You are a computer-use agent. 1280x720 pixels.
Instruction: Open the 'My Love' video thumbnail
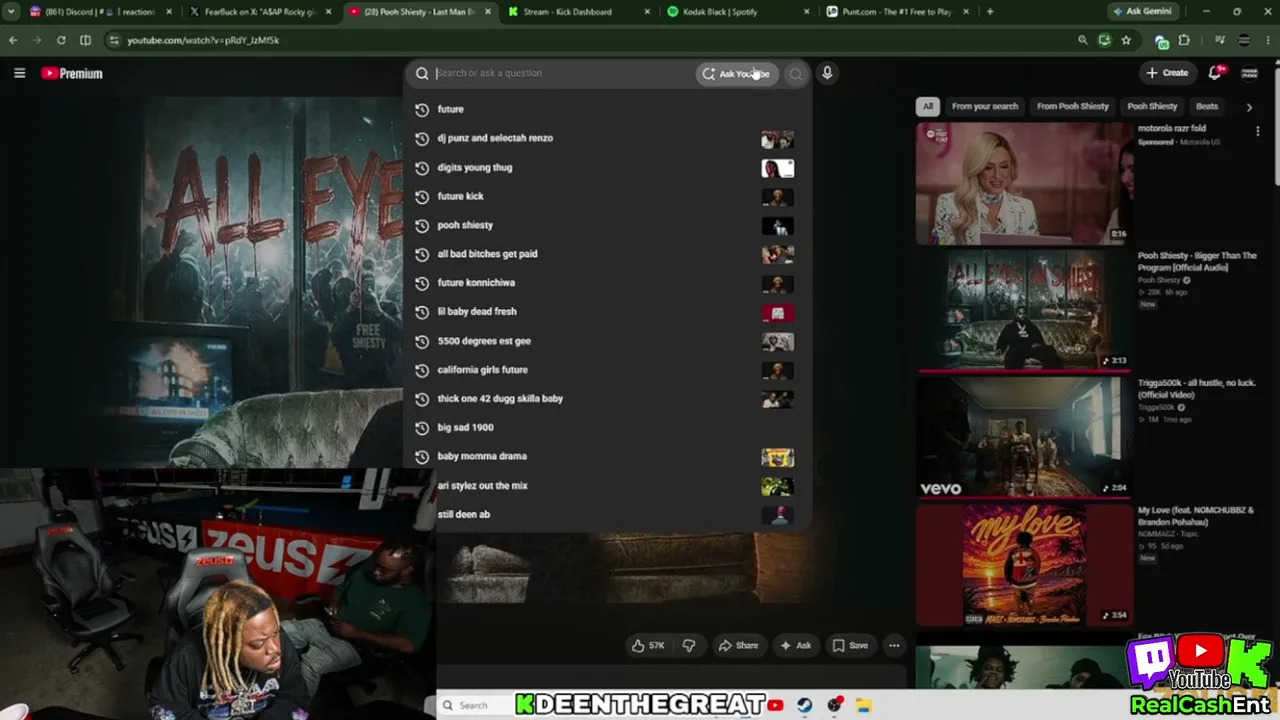(1022, 565)
